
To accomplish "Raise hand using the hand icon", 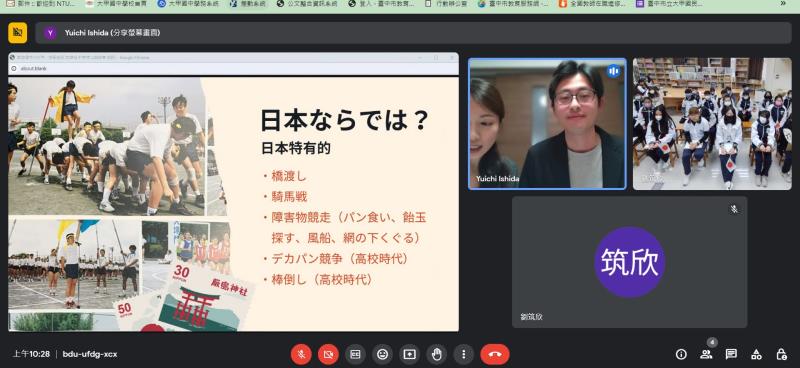I will [436, 354].
